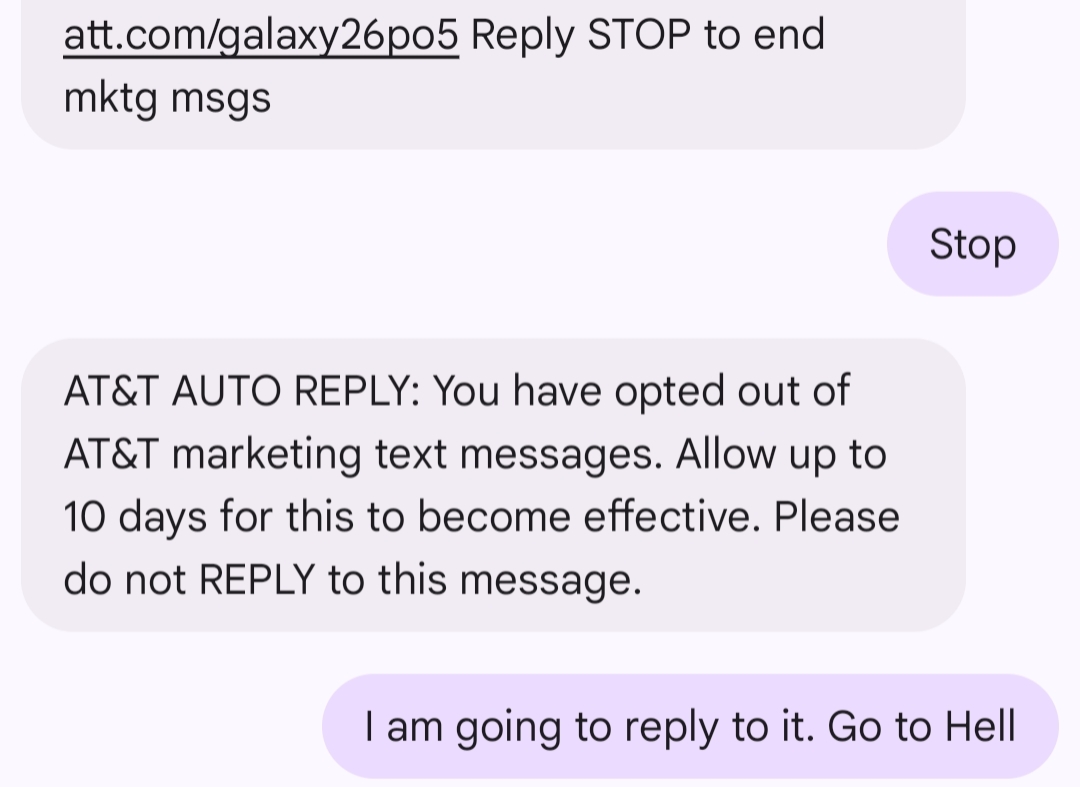Click "AT&T marketing text messages." line
The height and width of the screenshot is (787, 1080).
pyautogui.click(x=362, y=455)
